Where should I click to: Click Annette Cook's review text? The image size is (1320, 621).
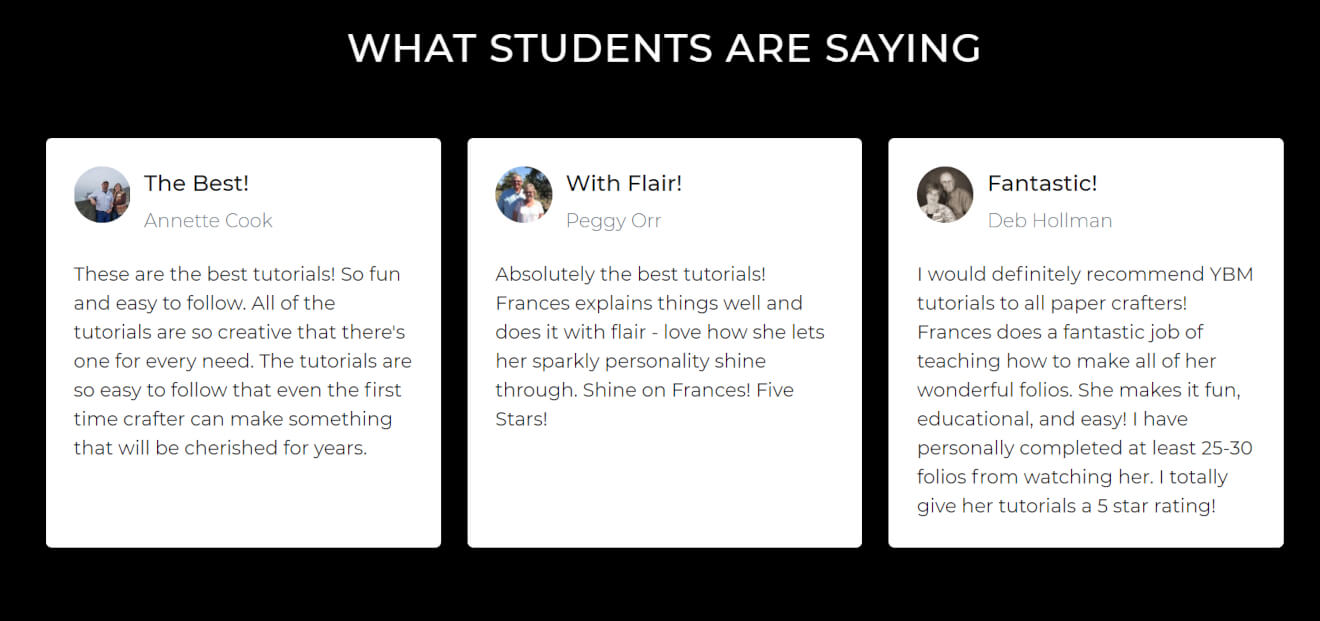[x=243, y=361]
